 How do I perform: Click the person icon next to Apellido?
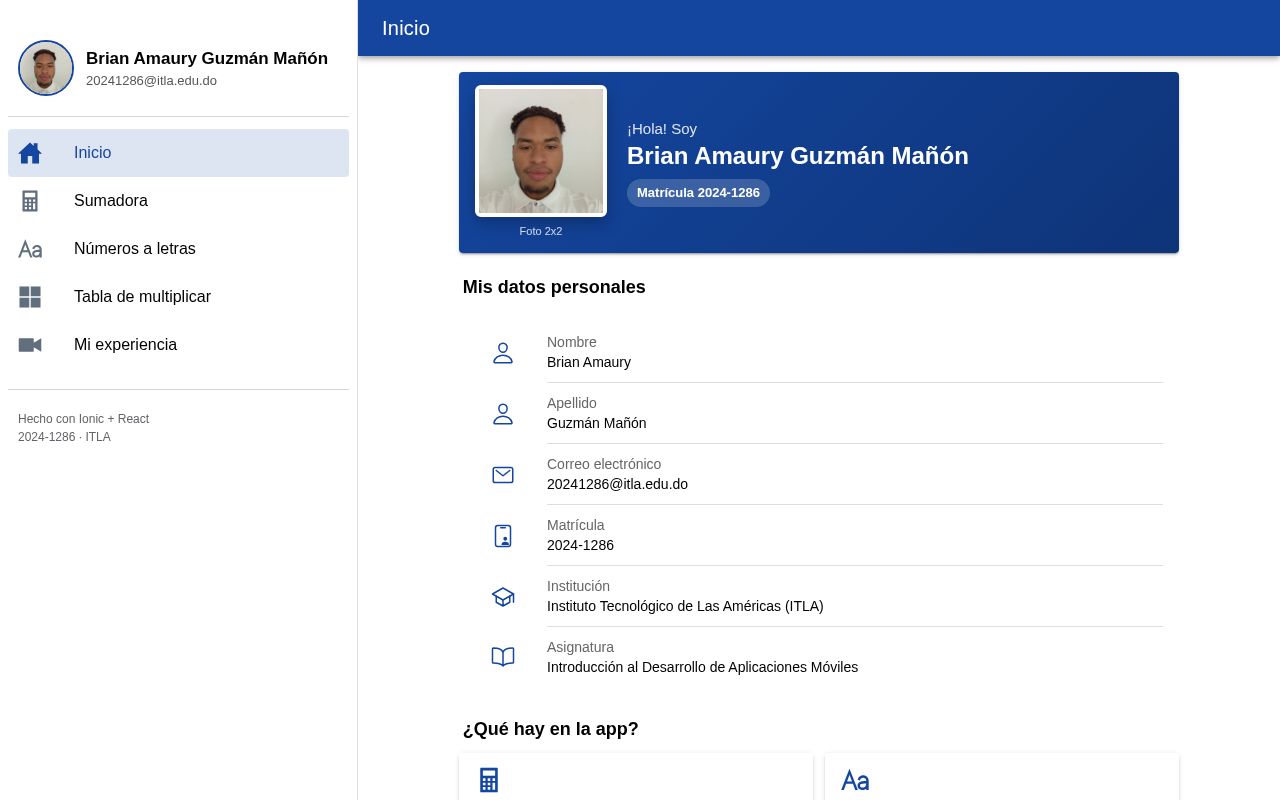tap(503, 414)
